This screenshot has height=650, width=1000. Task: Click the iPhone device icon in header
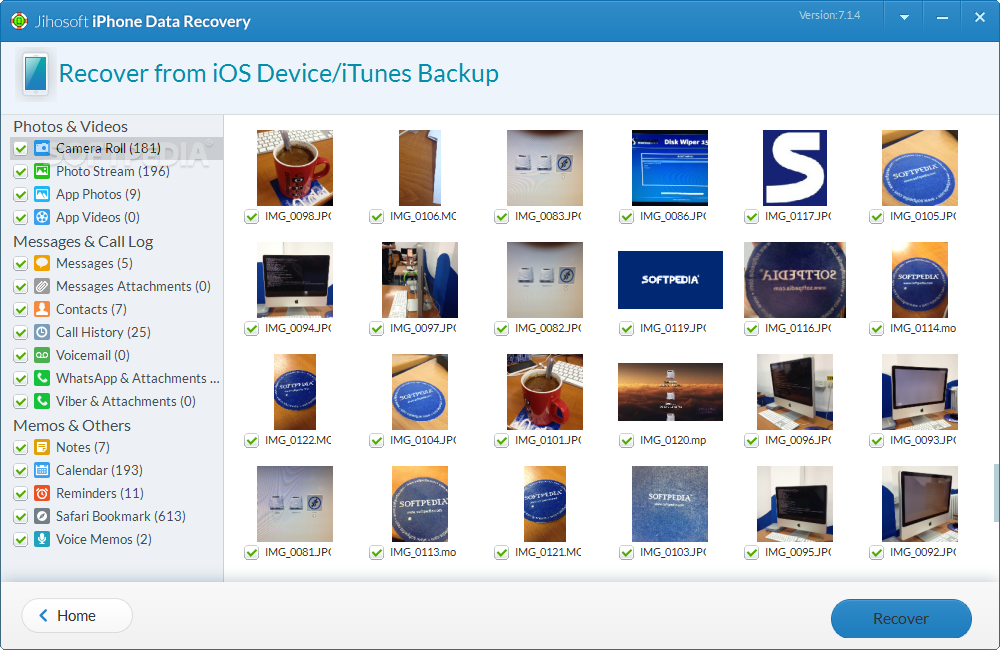coord(36,74)
